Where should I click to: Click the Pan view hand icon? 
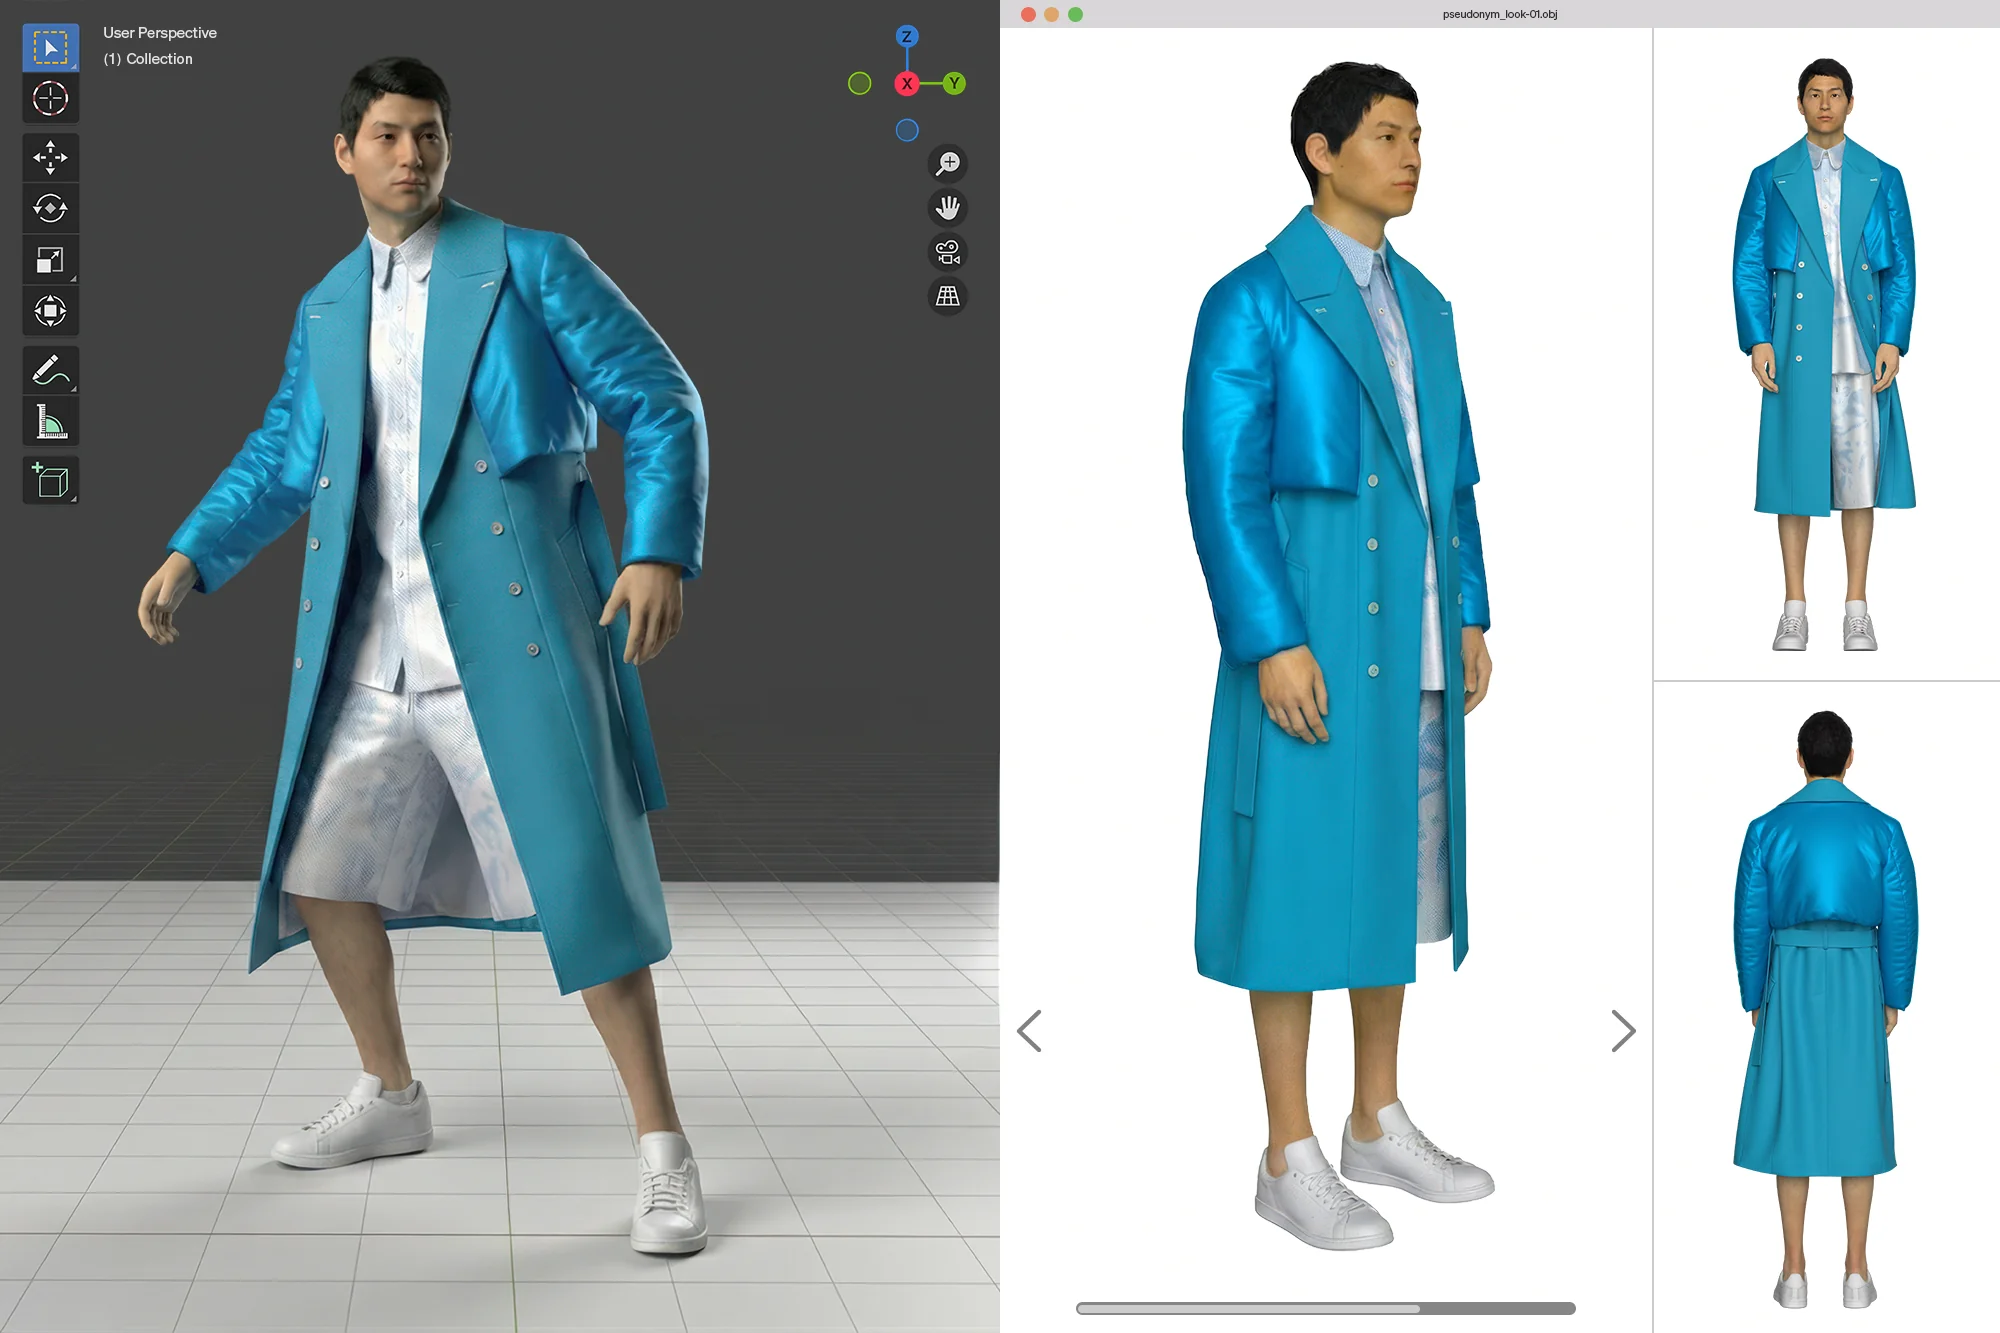click(948, 208)
